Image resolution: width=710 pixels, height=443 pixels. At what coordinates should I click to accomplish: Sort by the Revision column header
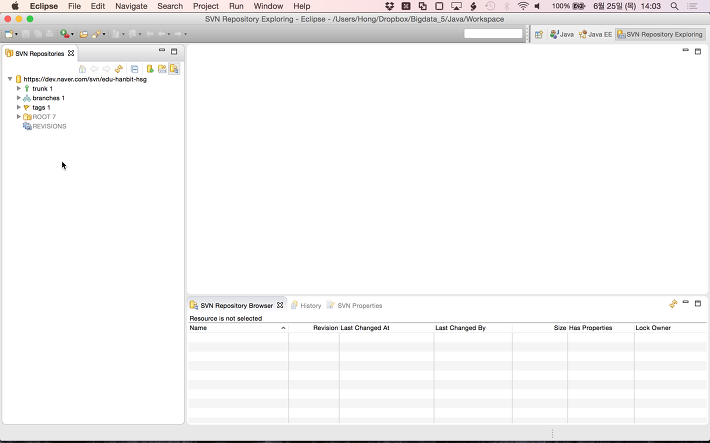pos(314,328)
